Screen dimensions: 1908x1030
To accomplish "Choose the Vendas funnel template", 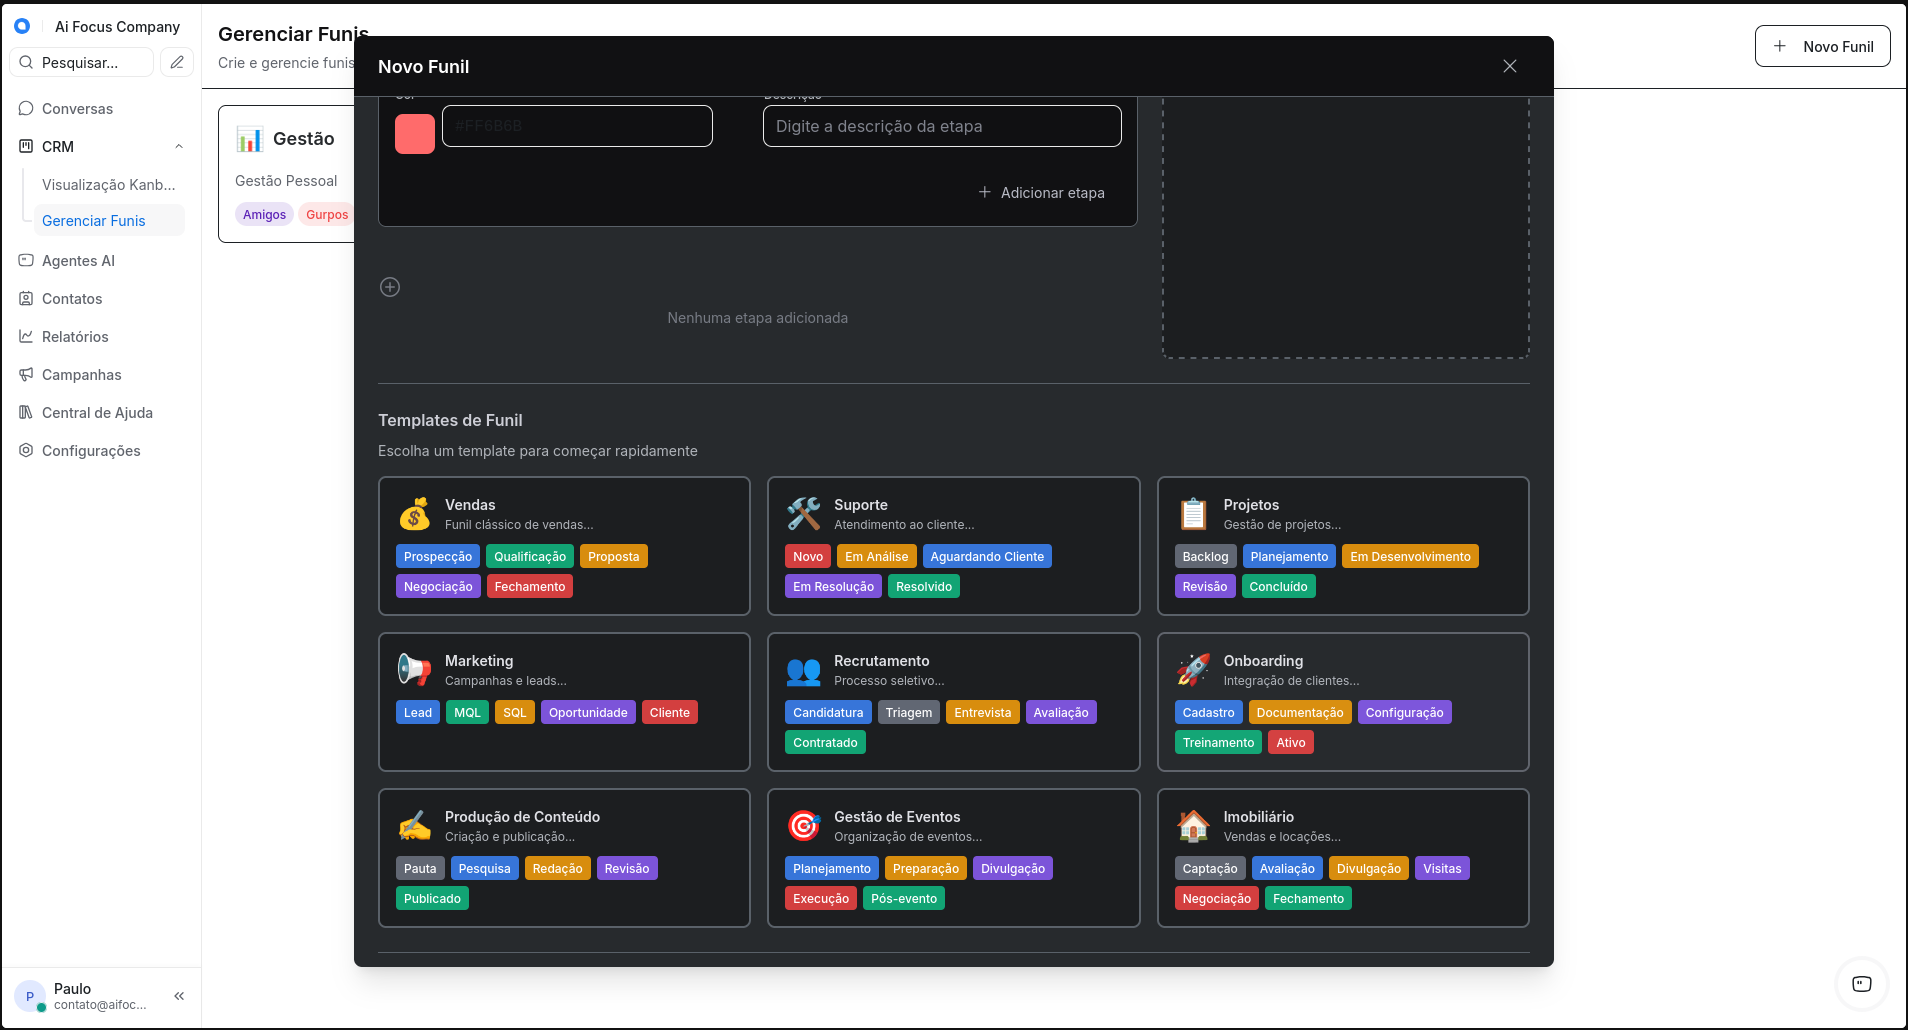I will point(564,546).
